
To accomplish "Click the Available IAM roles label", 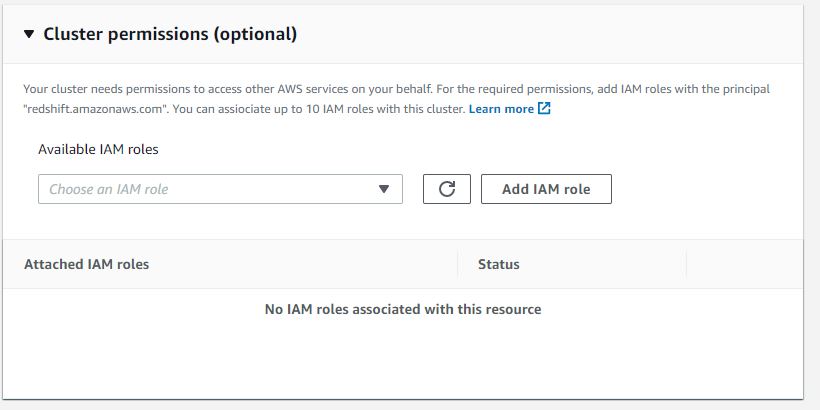I will point(98,149).
